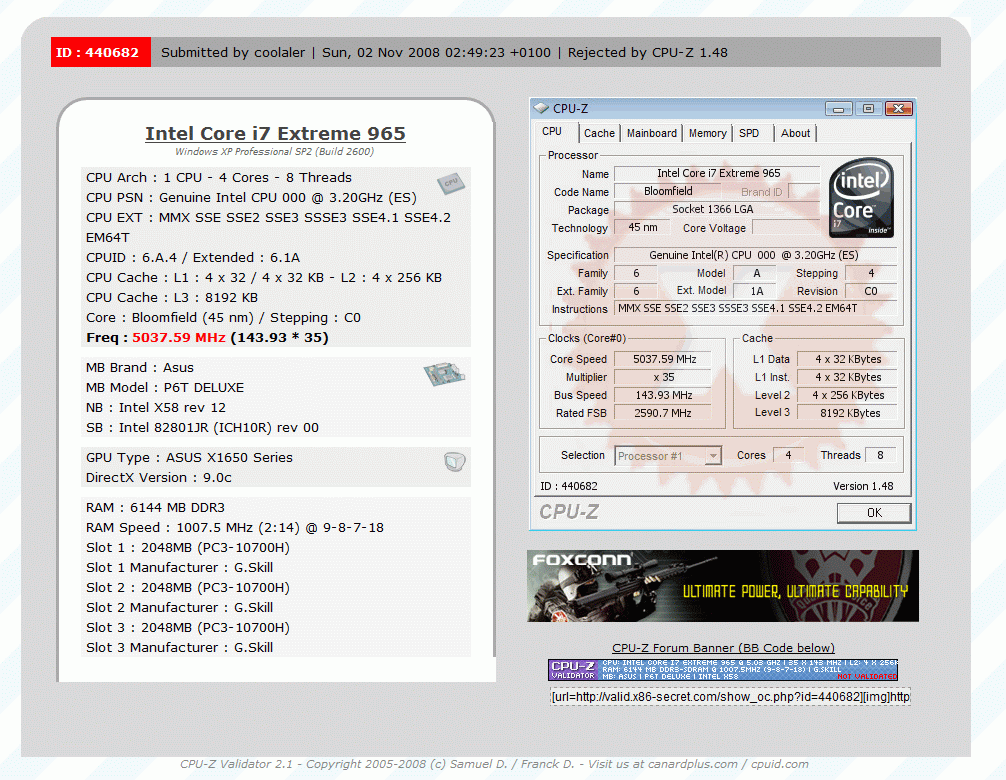Click the Ext. Model field 1A
Screen dimensions: 1006x780
coord(756,291)
